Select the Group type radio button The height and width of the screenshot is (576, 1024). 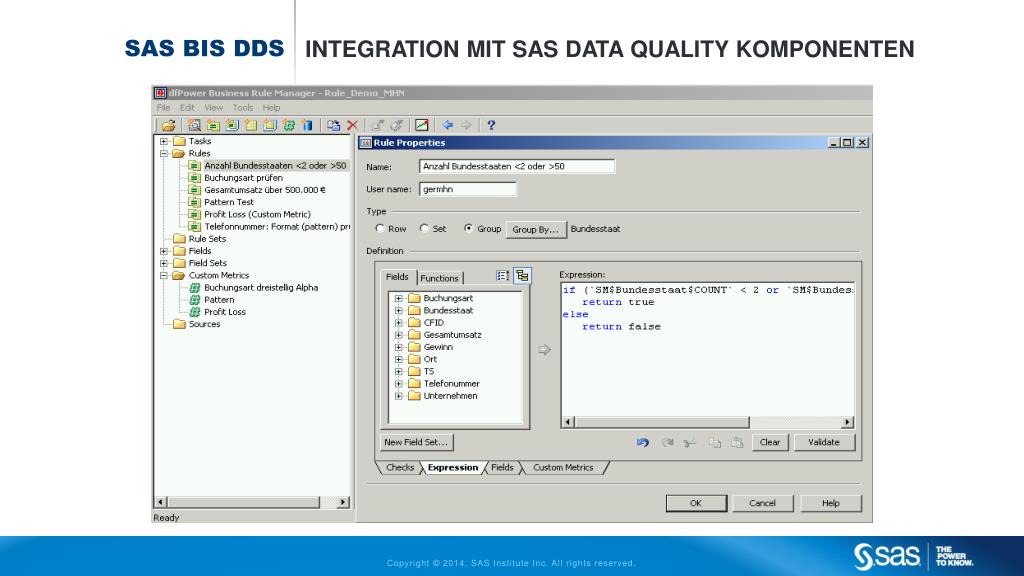pyautogui.click(x=468, y=229)
